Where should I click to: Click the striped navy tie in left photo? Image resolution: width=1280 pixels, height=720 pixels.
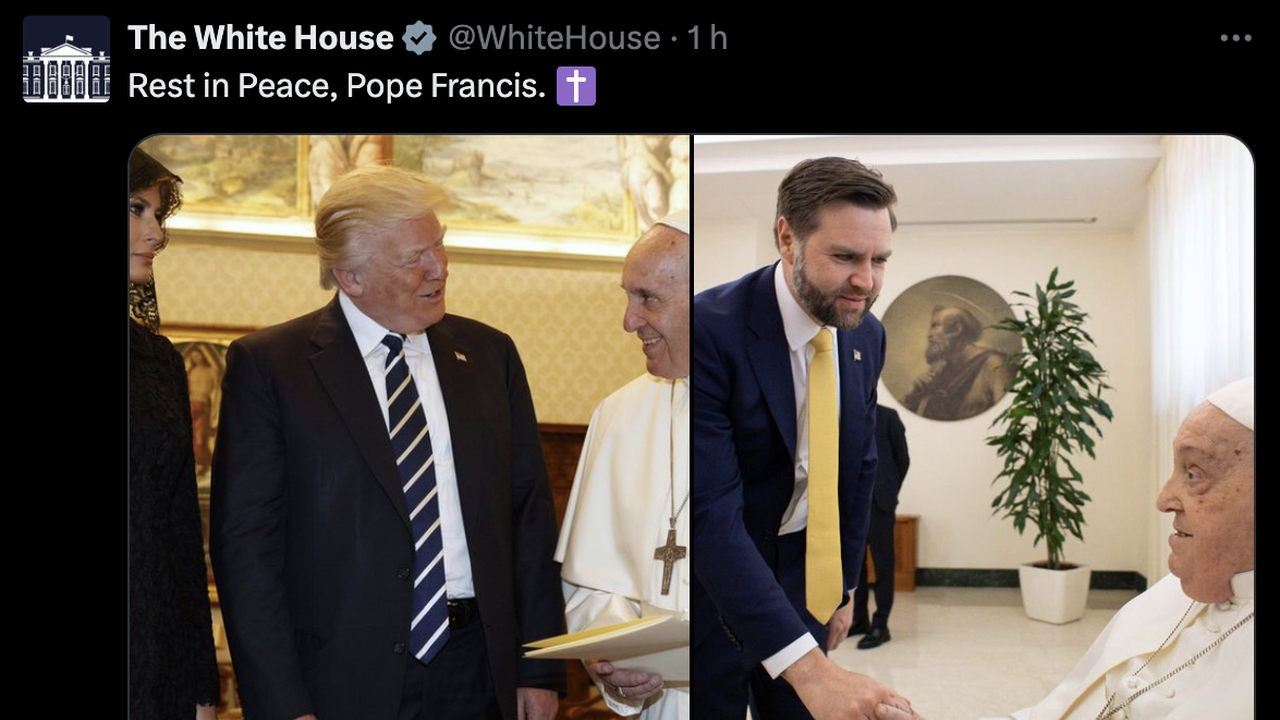(x=417, y=496)
